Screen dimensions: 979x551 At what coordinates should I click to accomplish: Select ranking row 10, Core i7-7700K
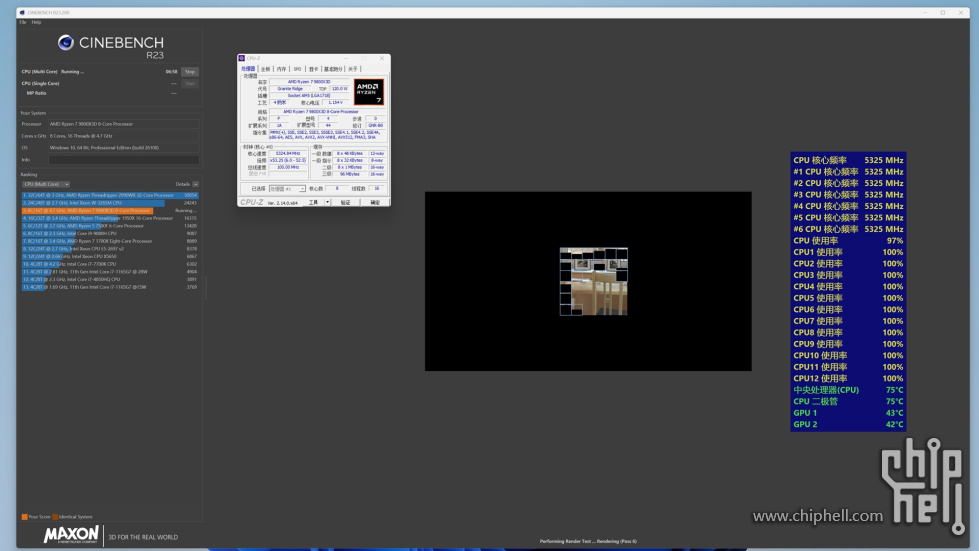(x=110, y=264)
